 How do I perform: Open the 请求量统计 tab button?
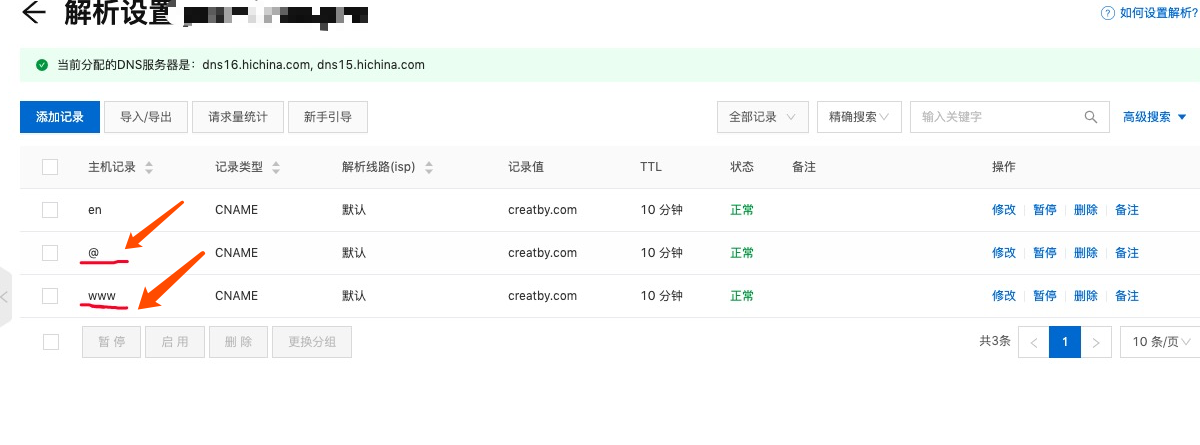(238, 117)
